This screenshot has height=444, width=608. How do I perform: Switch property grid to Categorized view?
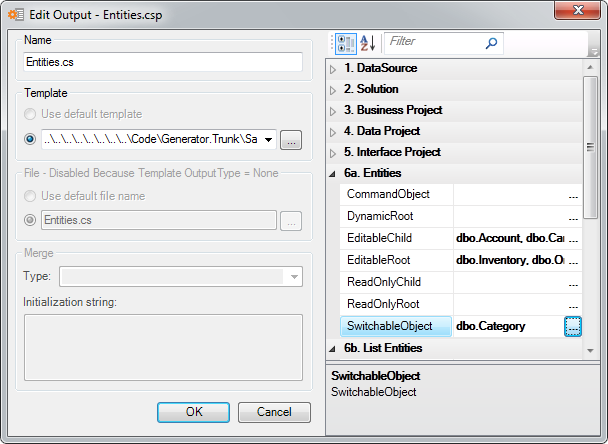(x=345, y=43)
